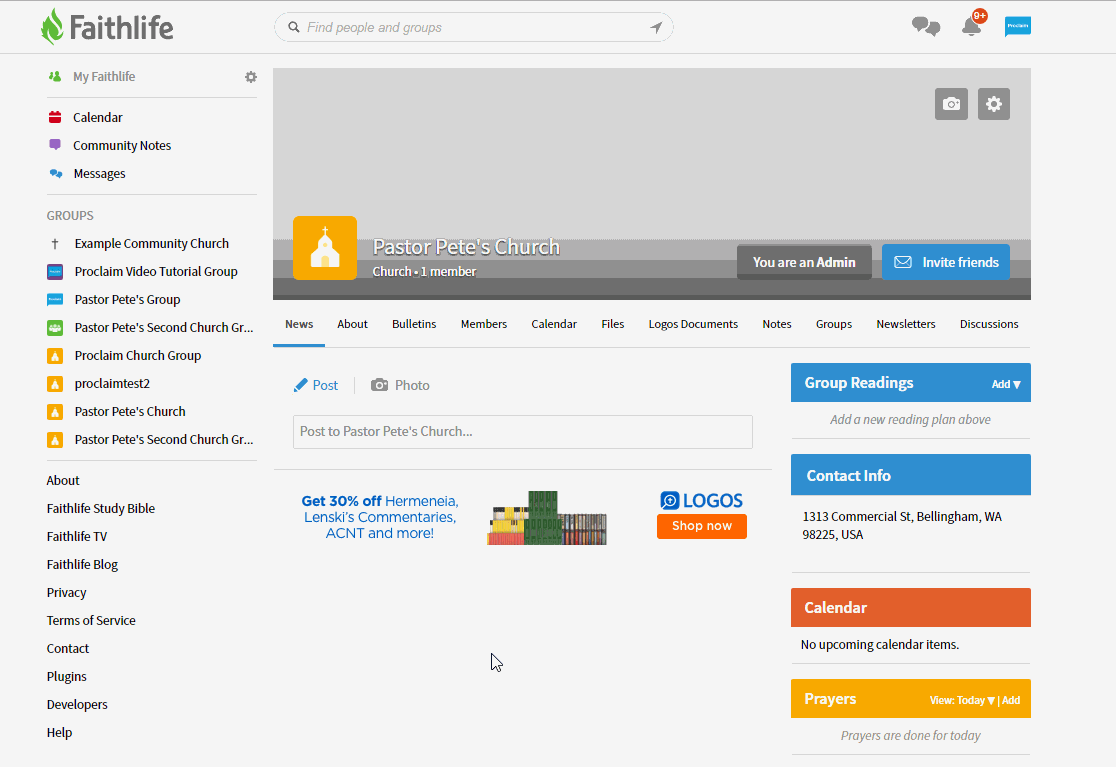
Task: Click the Post to Pastor Pete's Church field
Action: pos(522,432)
